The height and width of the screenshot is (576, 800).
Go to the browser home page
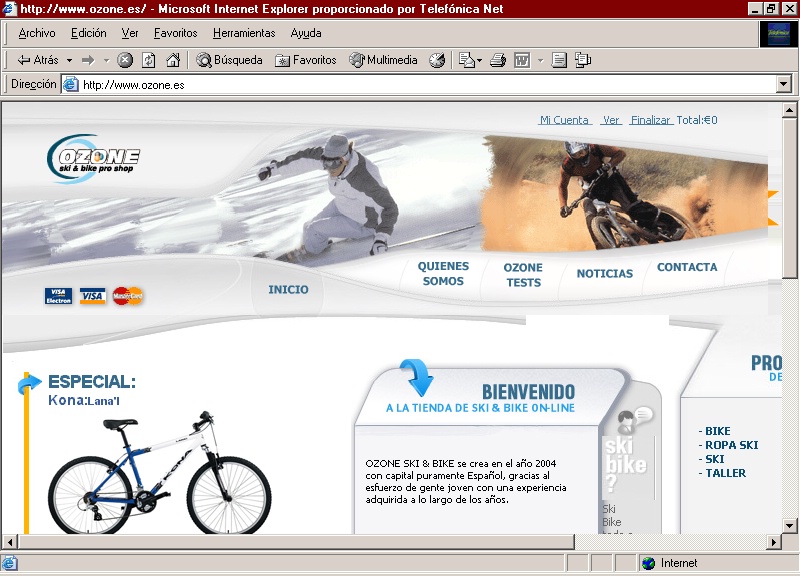click(x=173, y=60)
